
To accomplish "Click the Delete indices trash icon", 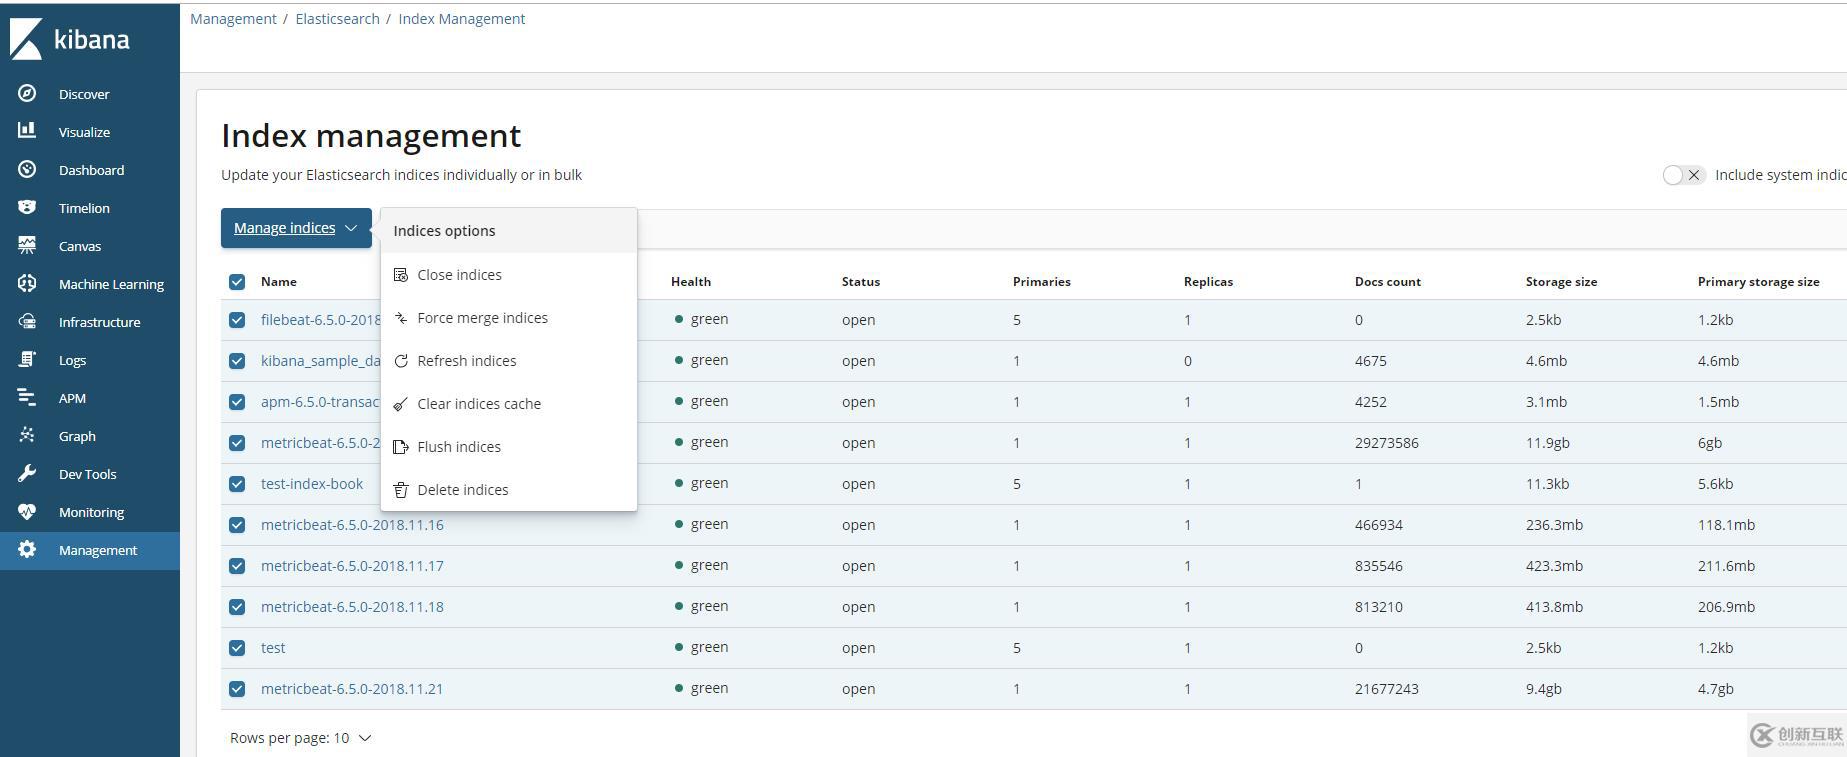I will (x=401, y=490).
